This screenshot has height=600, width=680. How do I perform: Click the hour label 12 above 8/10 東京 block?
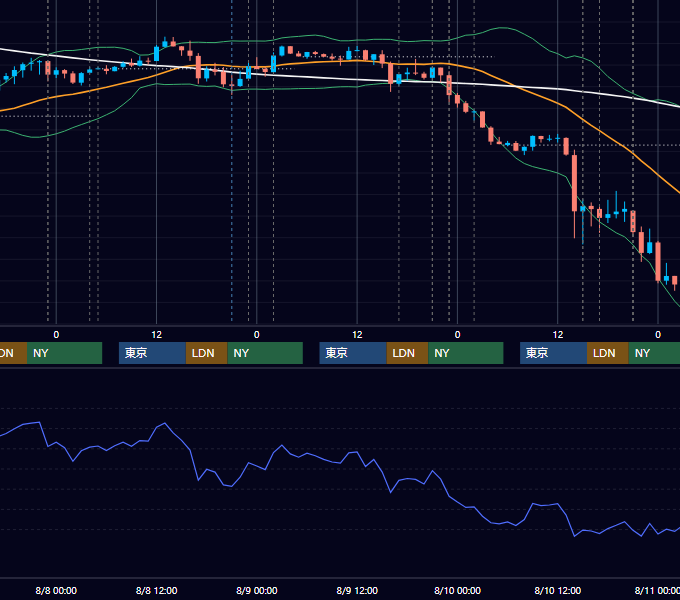[558, 335]
